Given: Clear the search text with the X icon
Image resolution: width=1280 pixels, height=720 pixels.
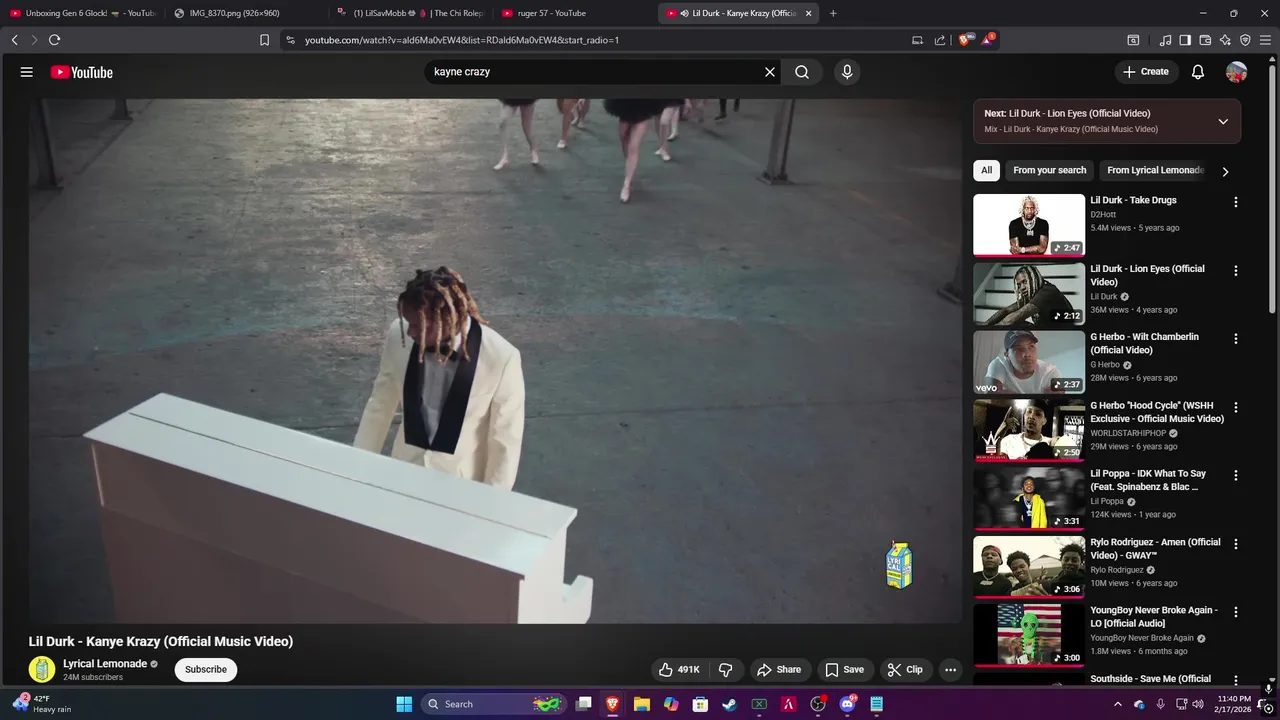Looking at the screenshot, I should (770, 72).
